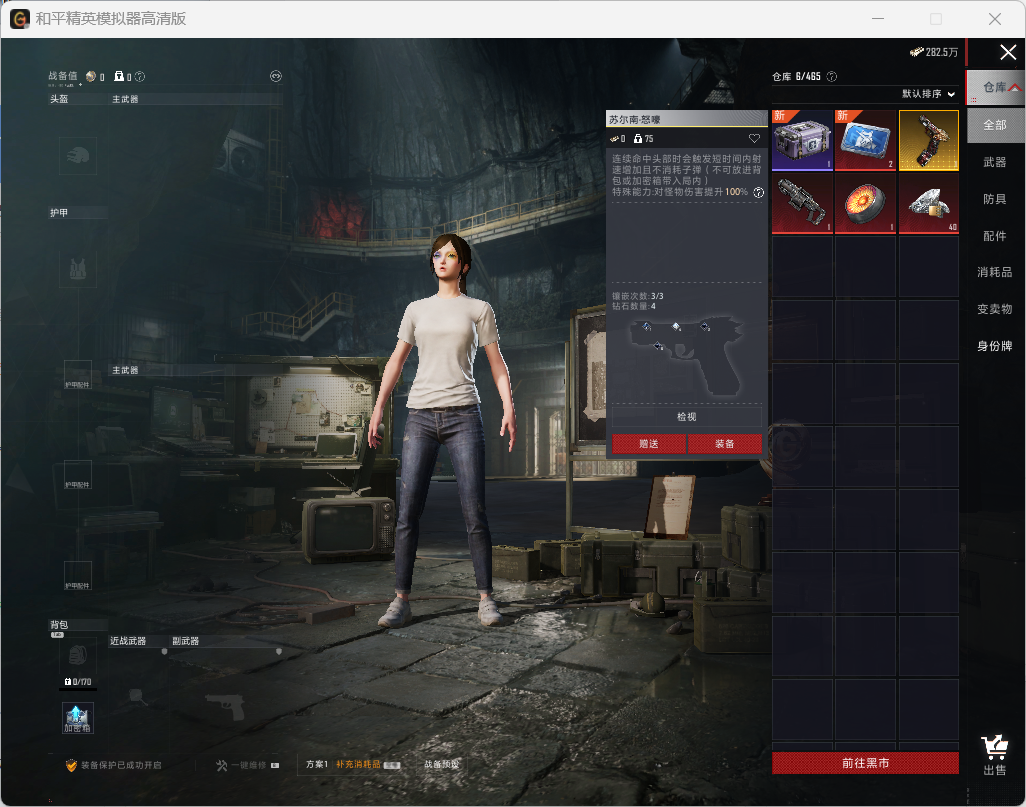Open combat readiness value help icon

[x=140, y=77]
